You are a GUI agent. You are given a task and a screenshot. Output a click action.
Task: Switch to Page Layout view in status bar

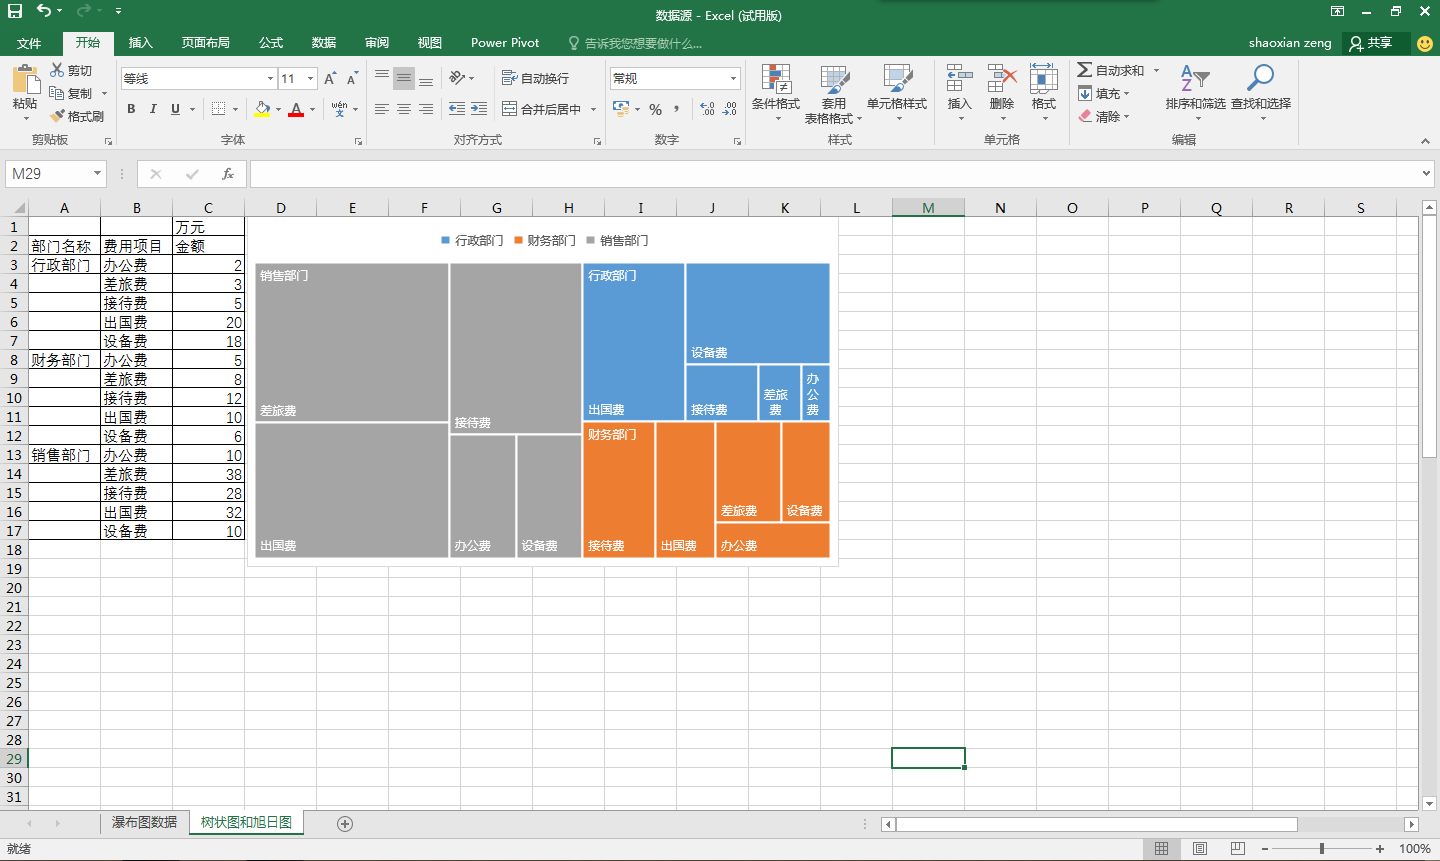click(x=1199, y=849)
